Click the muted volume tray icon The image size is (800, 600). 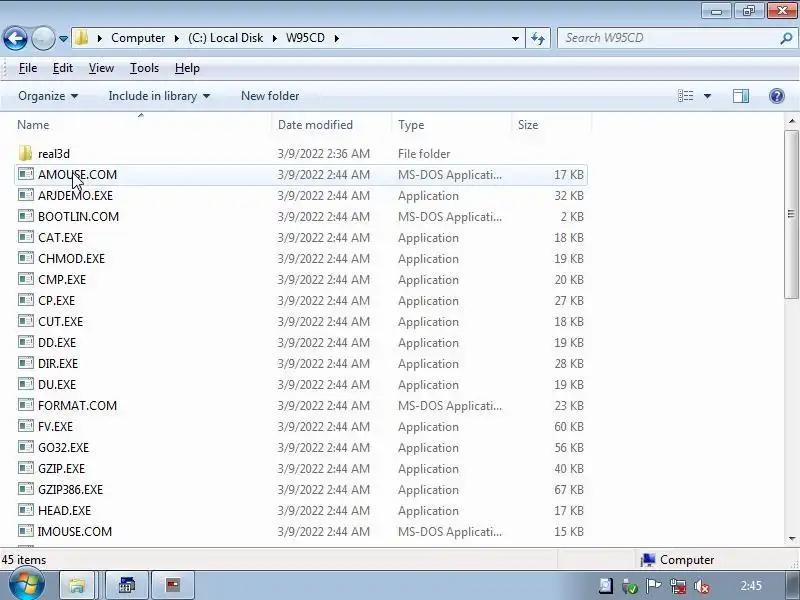pos(702,587)
